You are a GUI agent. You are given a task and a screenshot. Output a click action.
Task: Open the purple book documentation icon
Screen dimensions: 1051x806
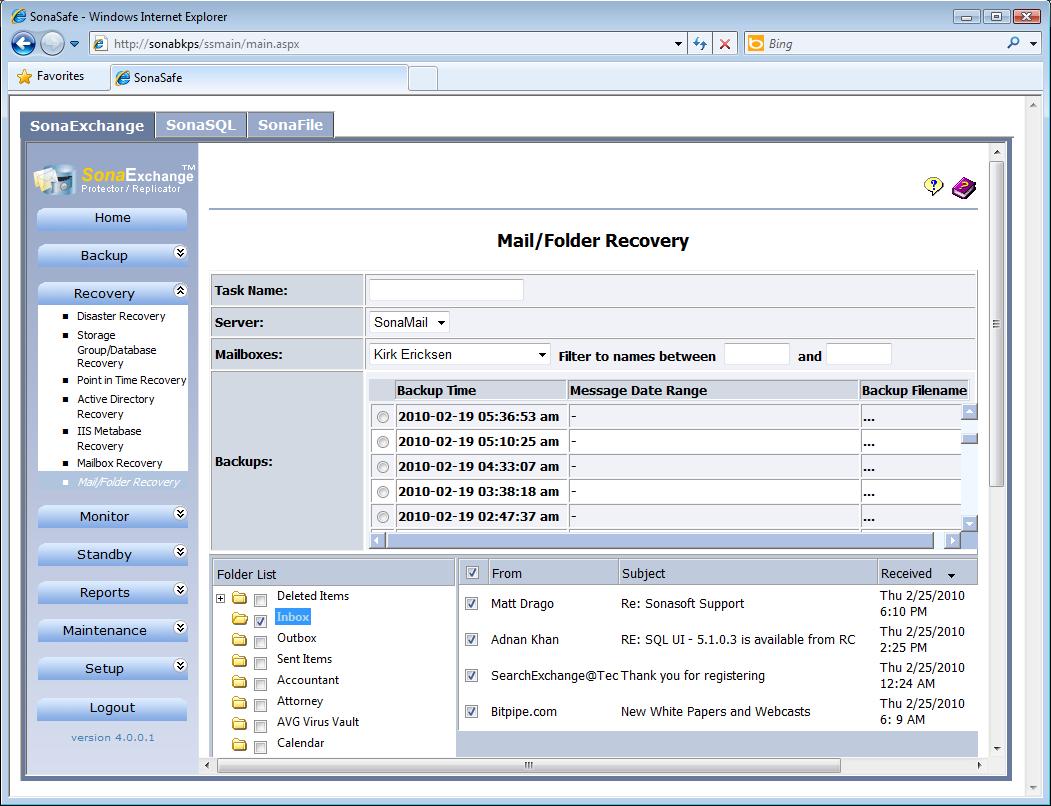tap(963, 187)
